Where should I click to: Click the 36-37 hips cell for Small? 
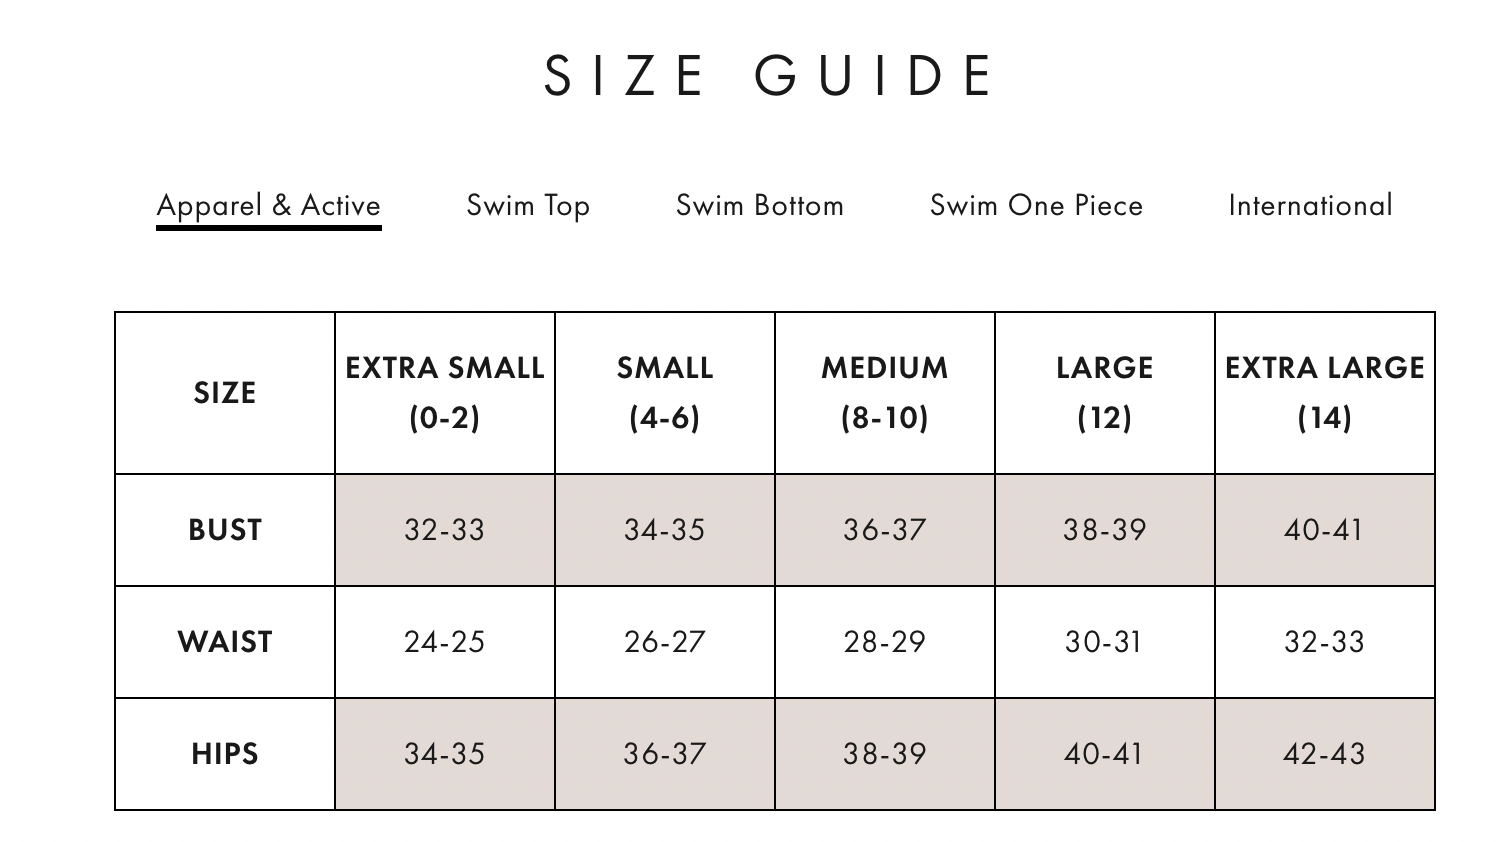665,754
